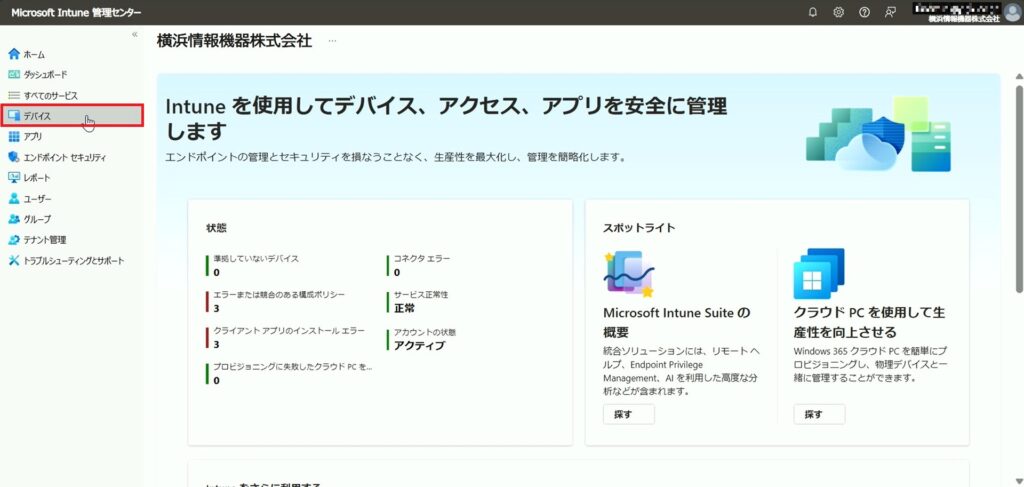The width and height of the screenshot is (1024, 487).
Task: Click the Reports icon in sidebar
Action: pyautogui.click(x=14, y=178)
